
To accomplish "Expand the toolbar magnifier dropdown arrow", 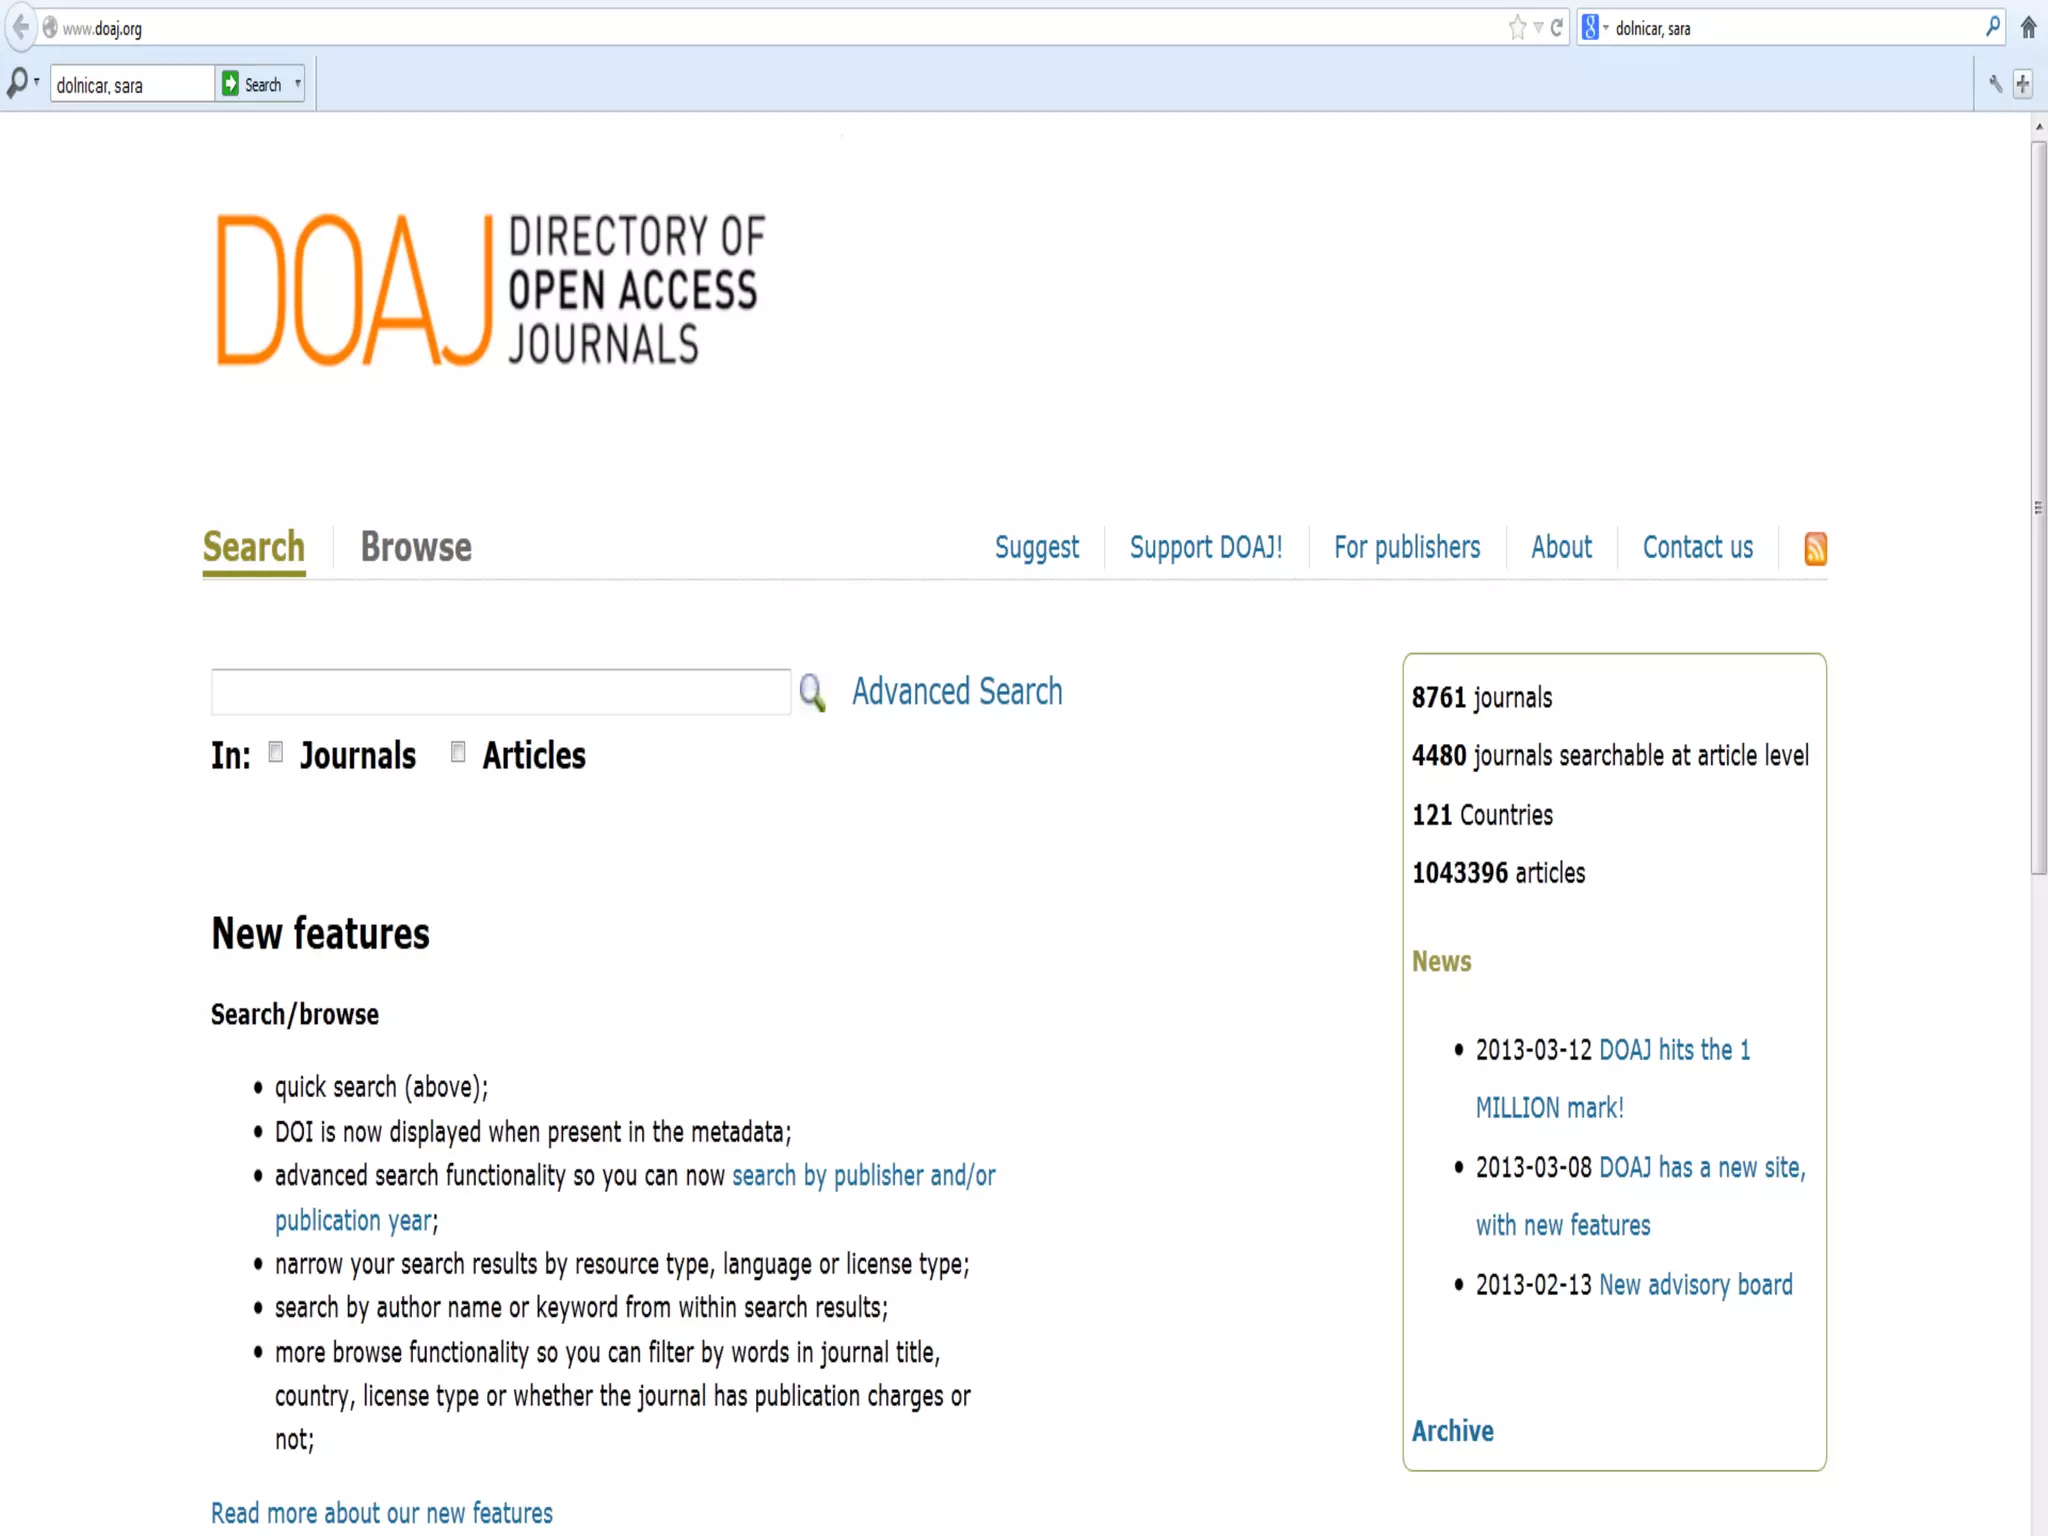I will coord(37,82).
